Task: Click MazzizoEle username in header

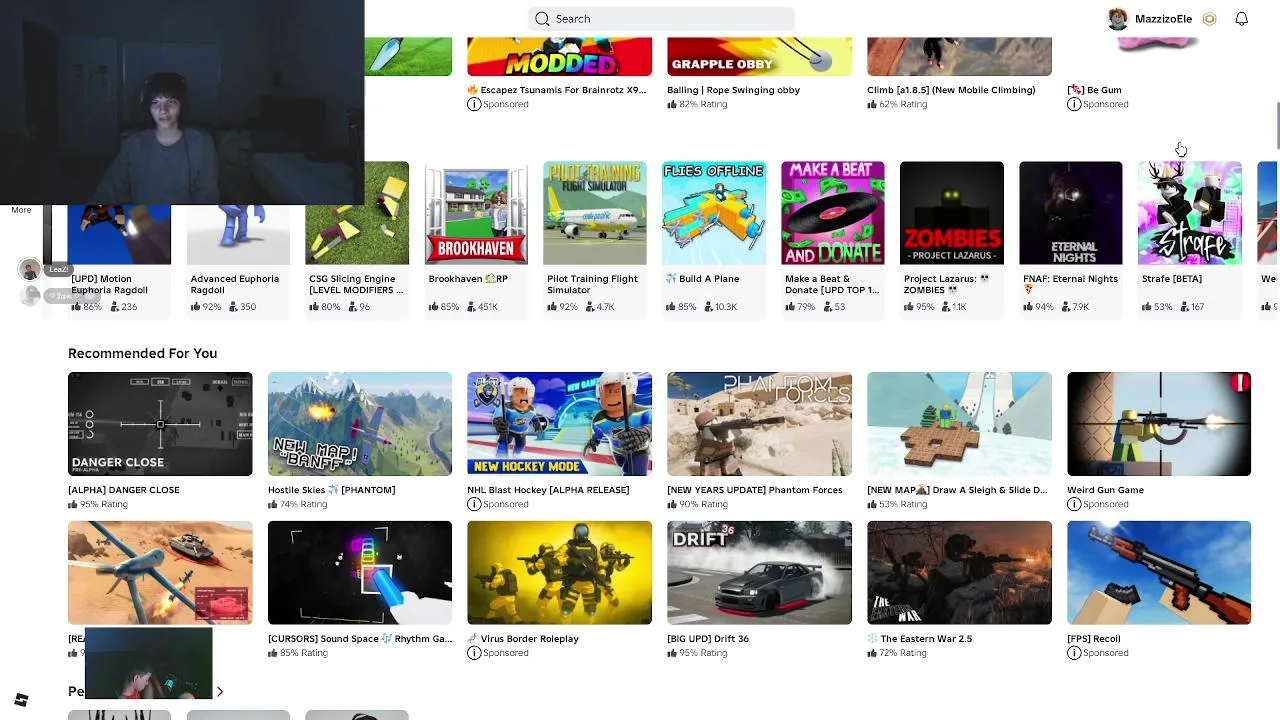Action: tap(1163, 19)
